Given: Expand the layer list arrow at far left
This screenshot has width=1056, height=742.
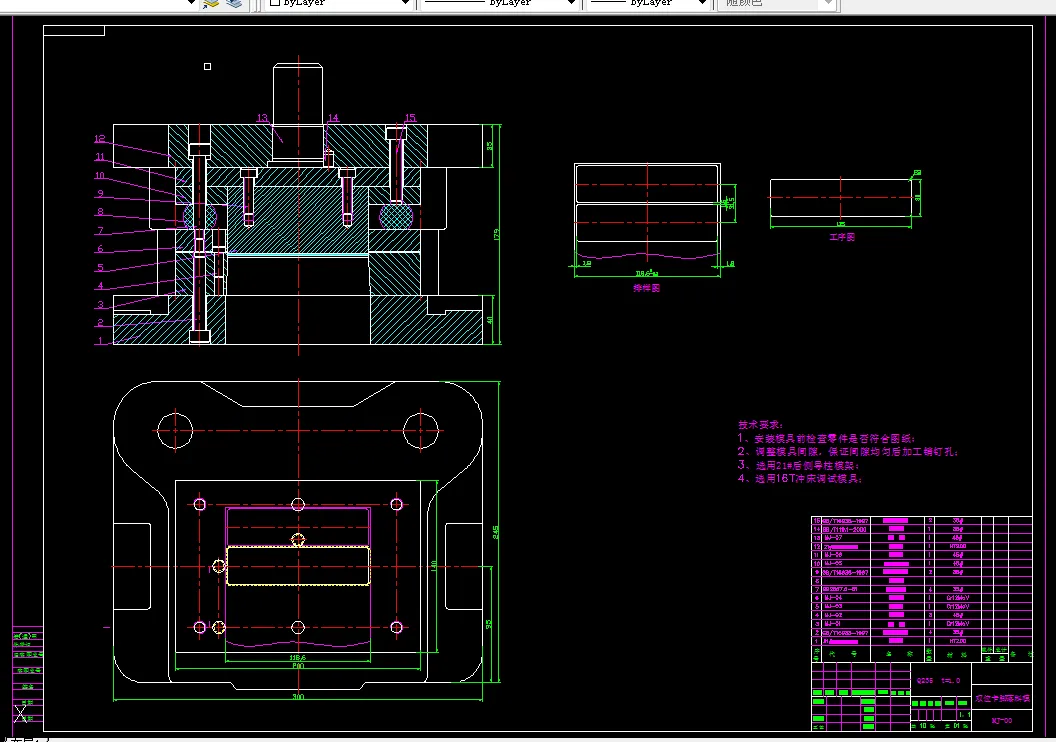Looking at the screenshot, I should pos(191,3).
